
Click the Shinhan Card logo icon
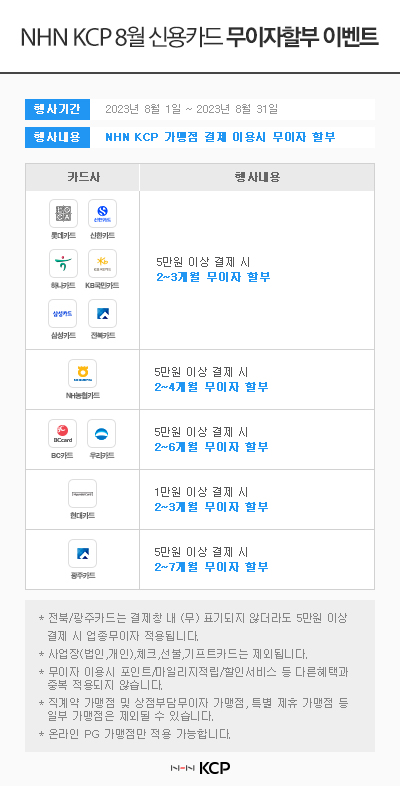(x=102, y=214)
